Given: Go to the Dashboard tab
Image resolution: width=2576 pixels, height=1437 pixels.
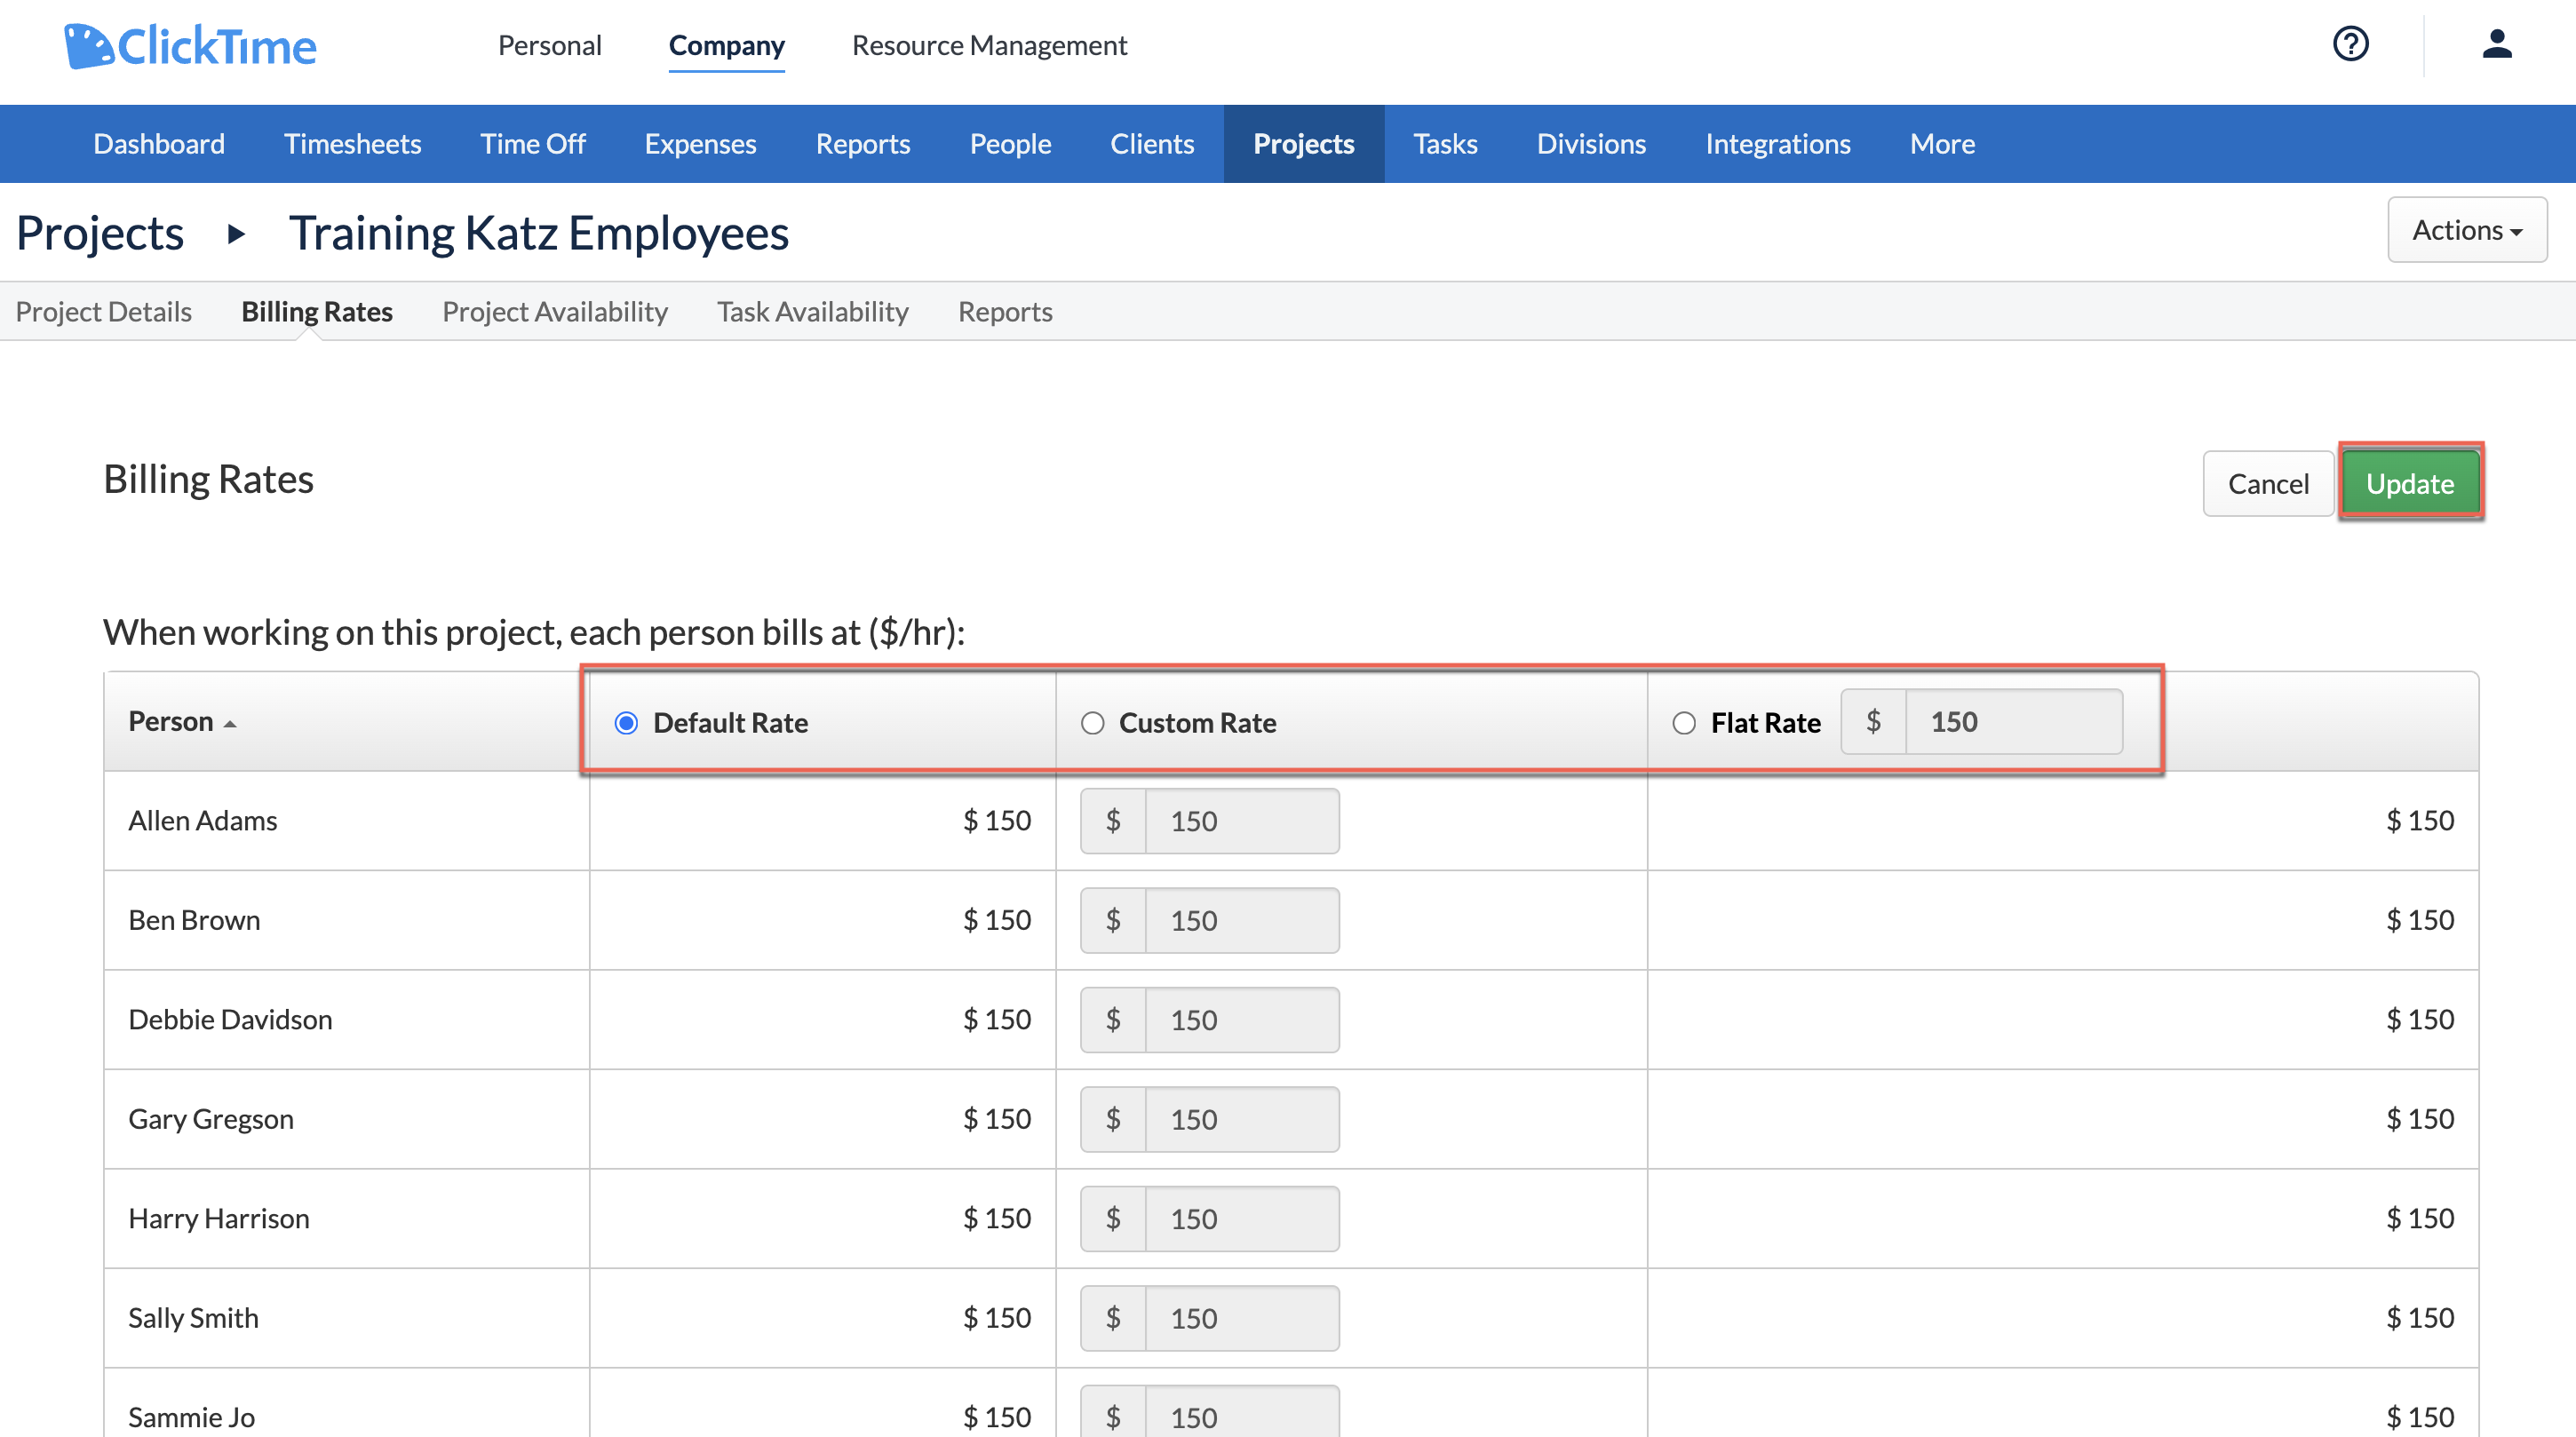Looking at the screenshot, I should click(x=159, y=144).
